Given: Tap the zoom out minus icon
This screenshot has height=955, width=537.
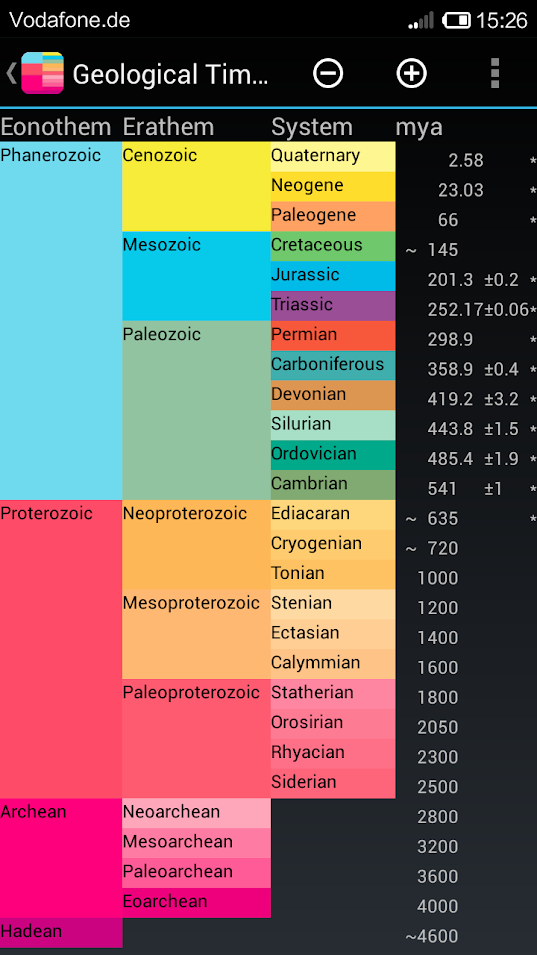Looking at the screenshot, I should click(x=328, y=74).
